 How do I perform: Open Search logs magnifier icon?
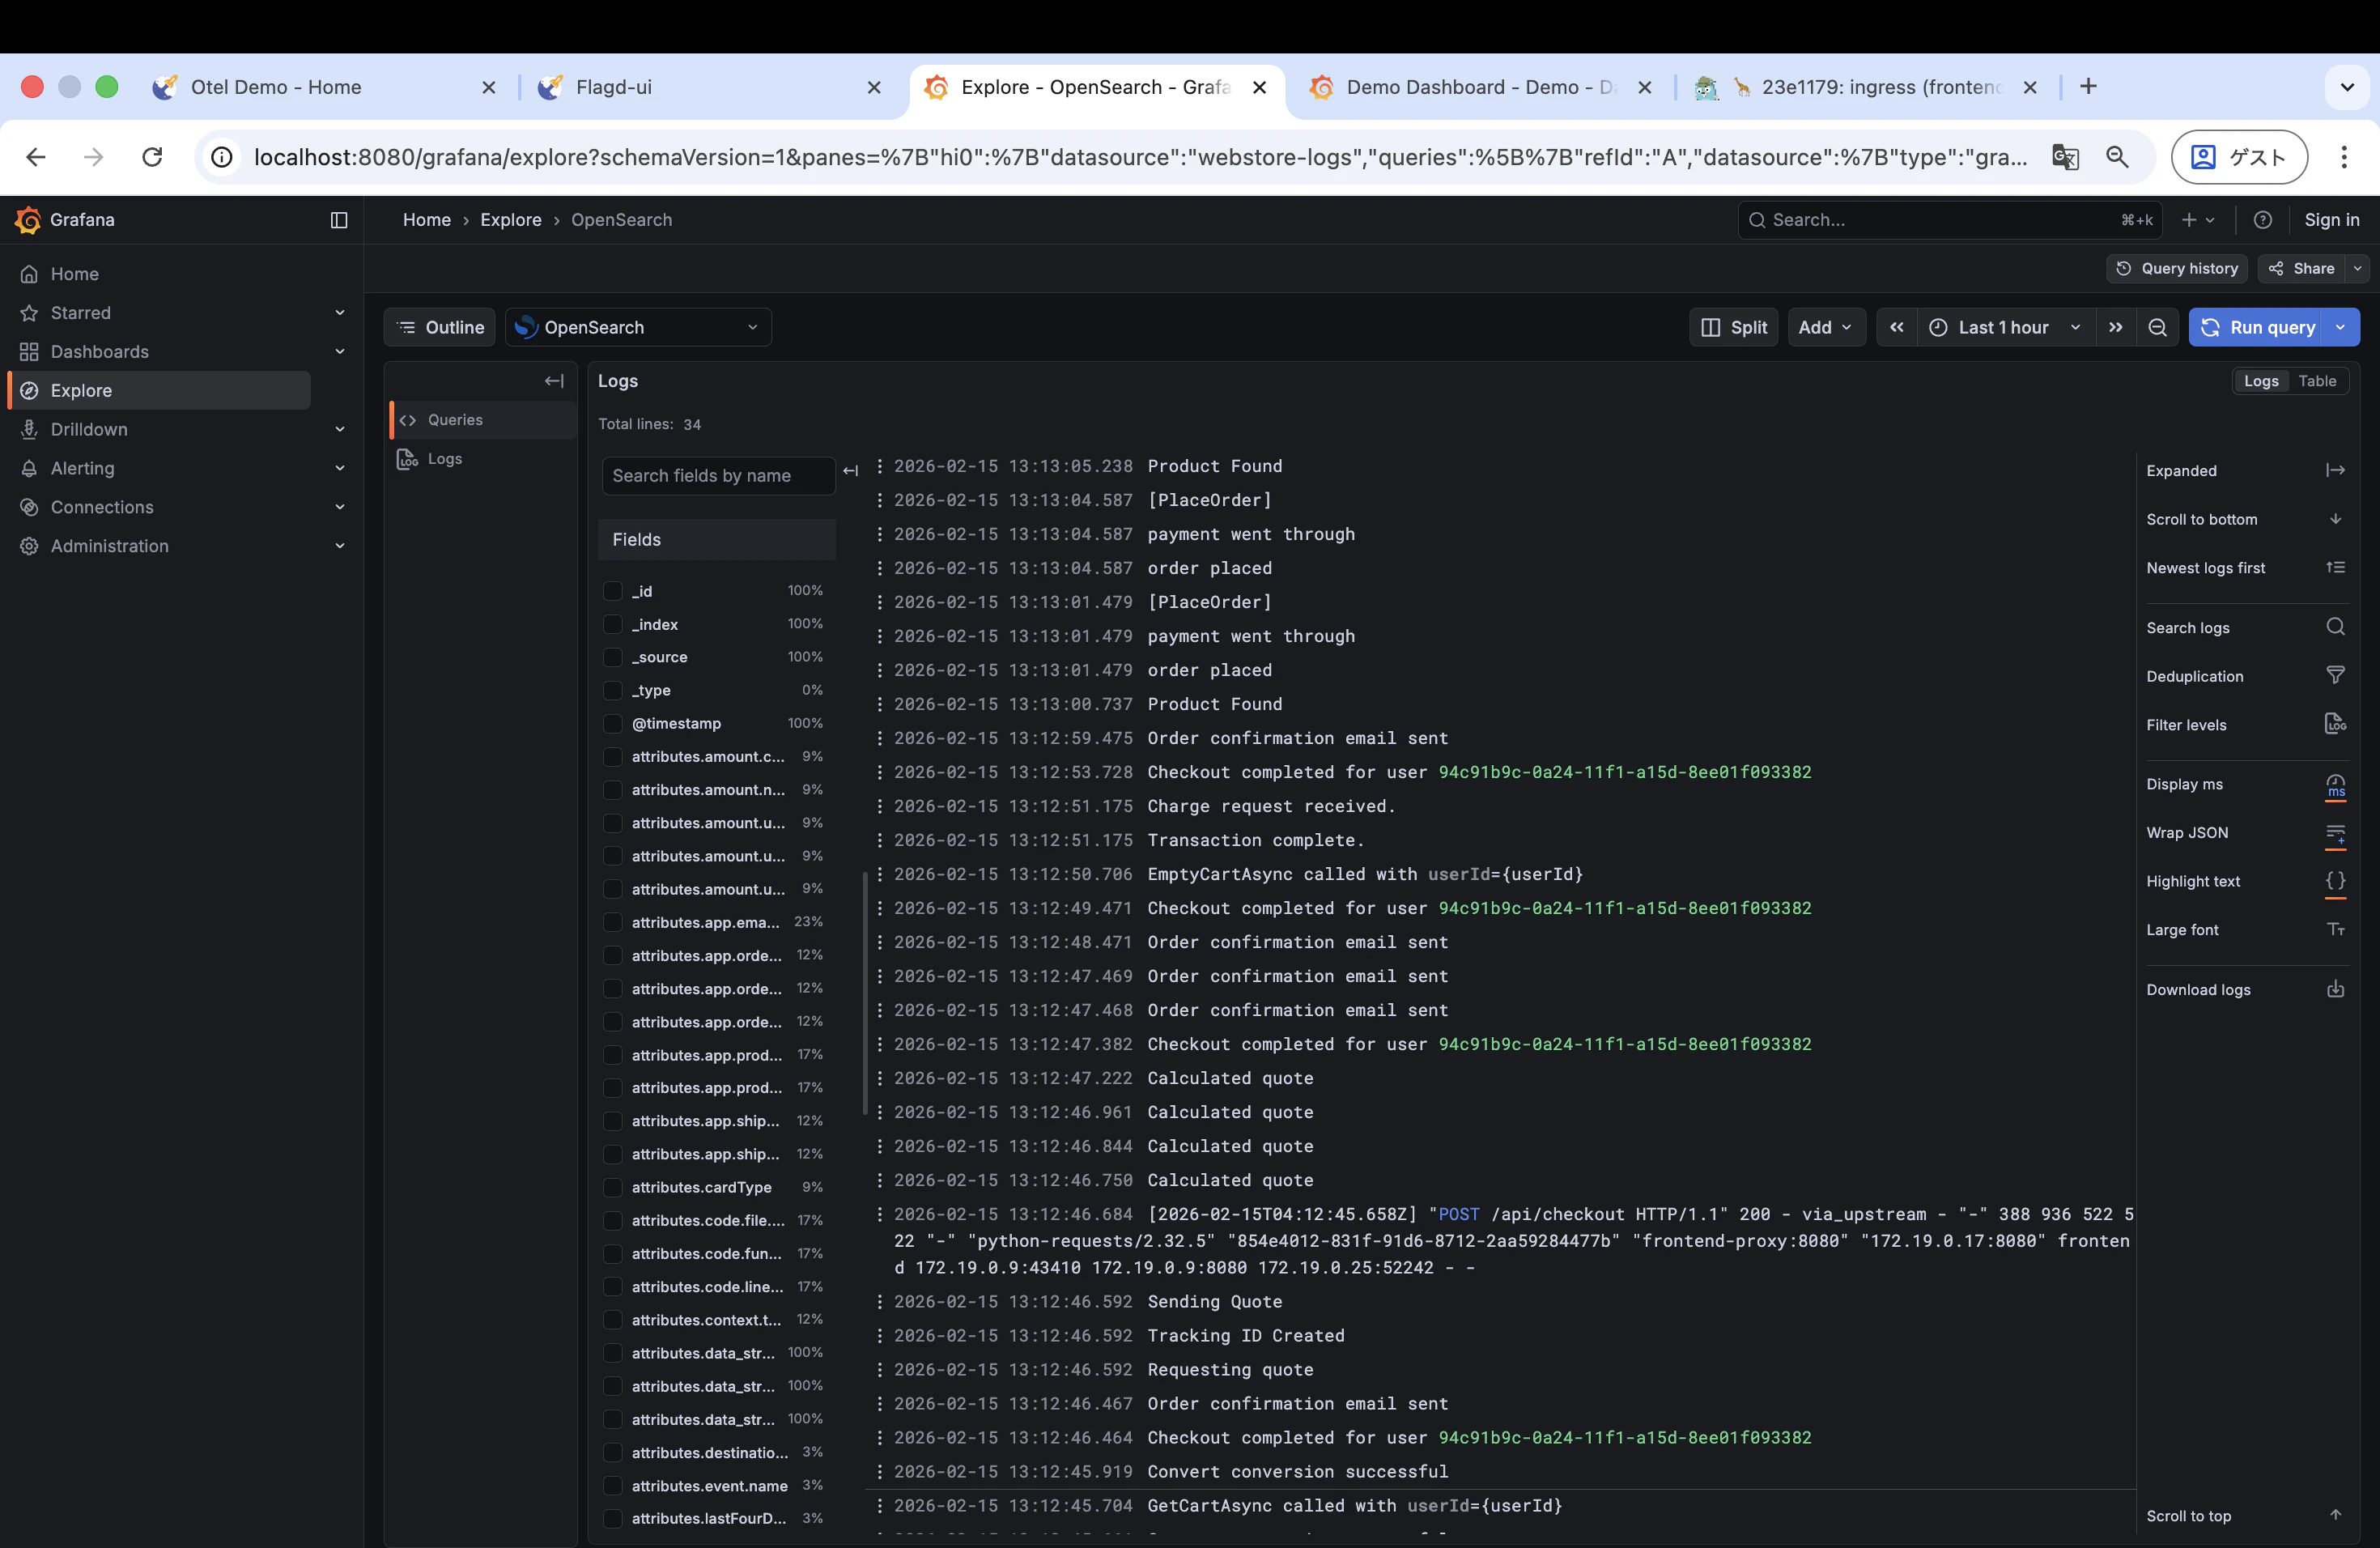[2335, 627]
